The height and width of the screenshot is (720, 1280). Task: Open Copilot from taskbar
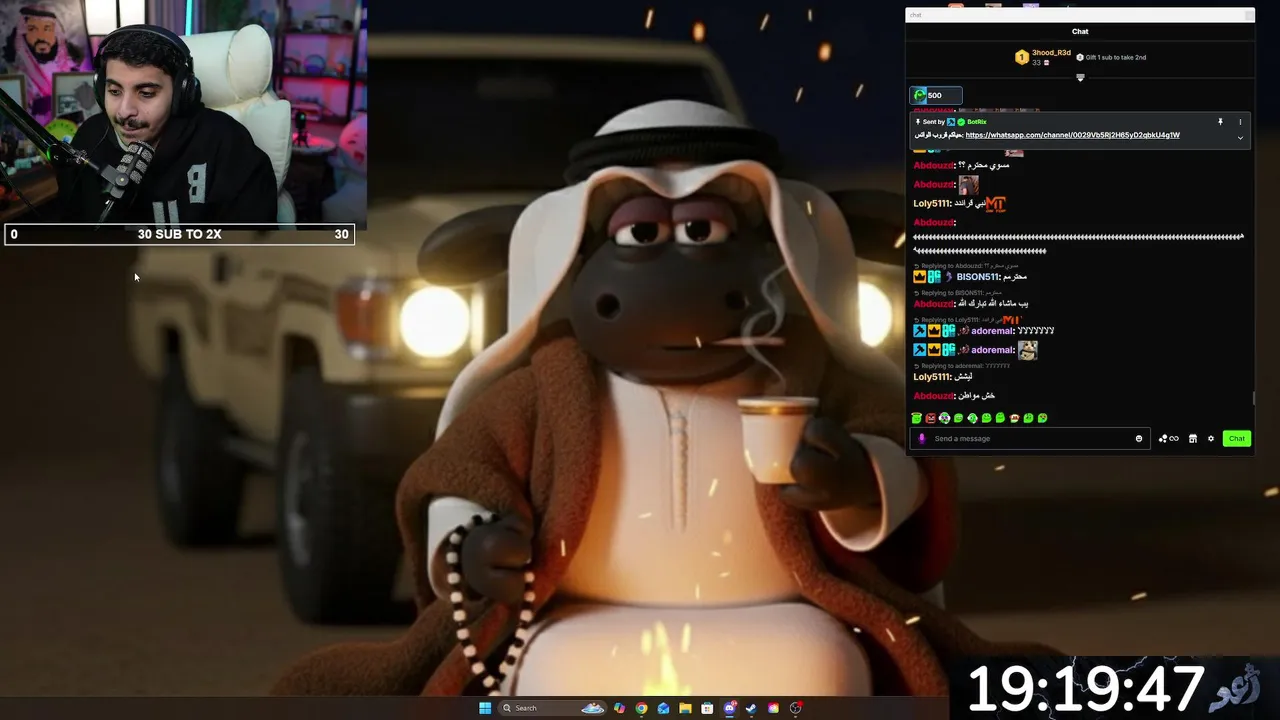click(619, 708)
